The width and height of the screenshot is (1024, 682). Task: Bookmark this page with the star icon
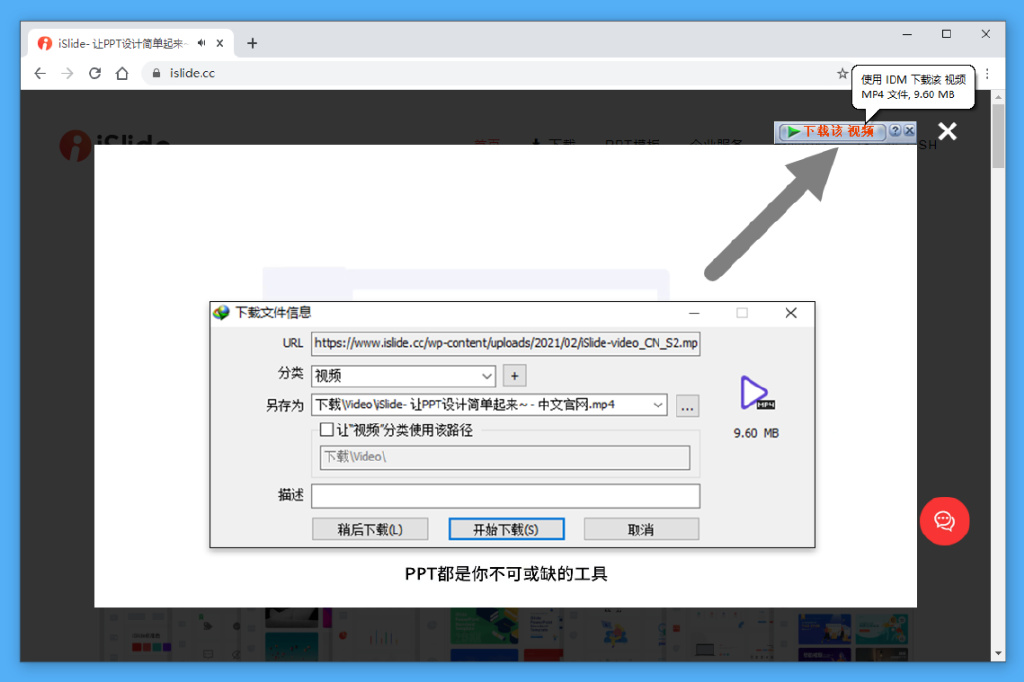click(842, 73)
